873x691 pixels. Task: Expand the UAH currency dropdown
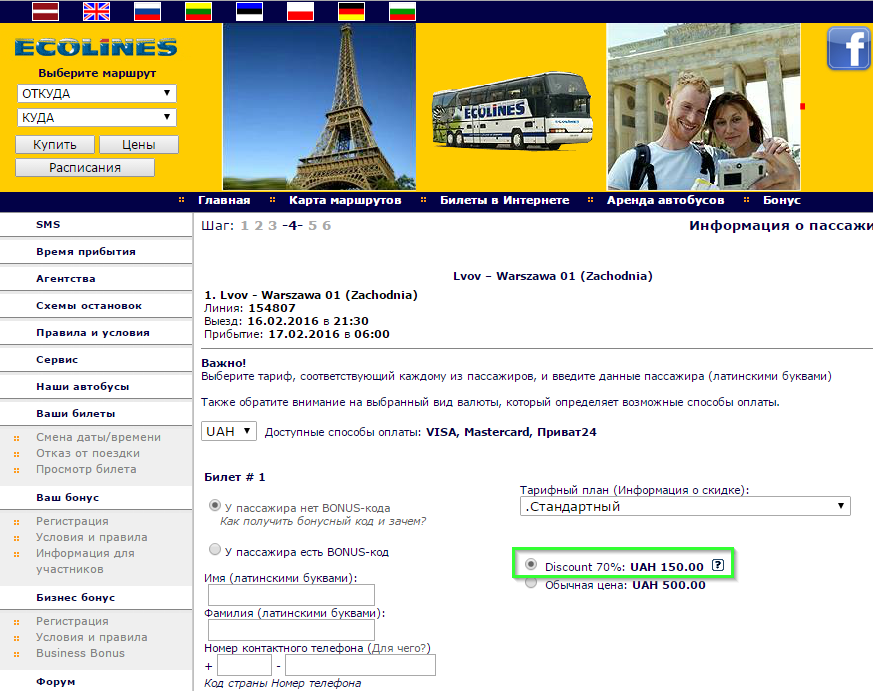point(229,432)
